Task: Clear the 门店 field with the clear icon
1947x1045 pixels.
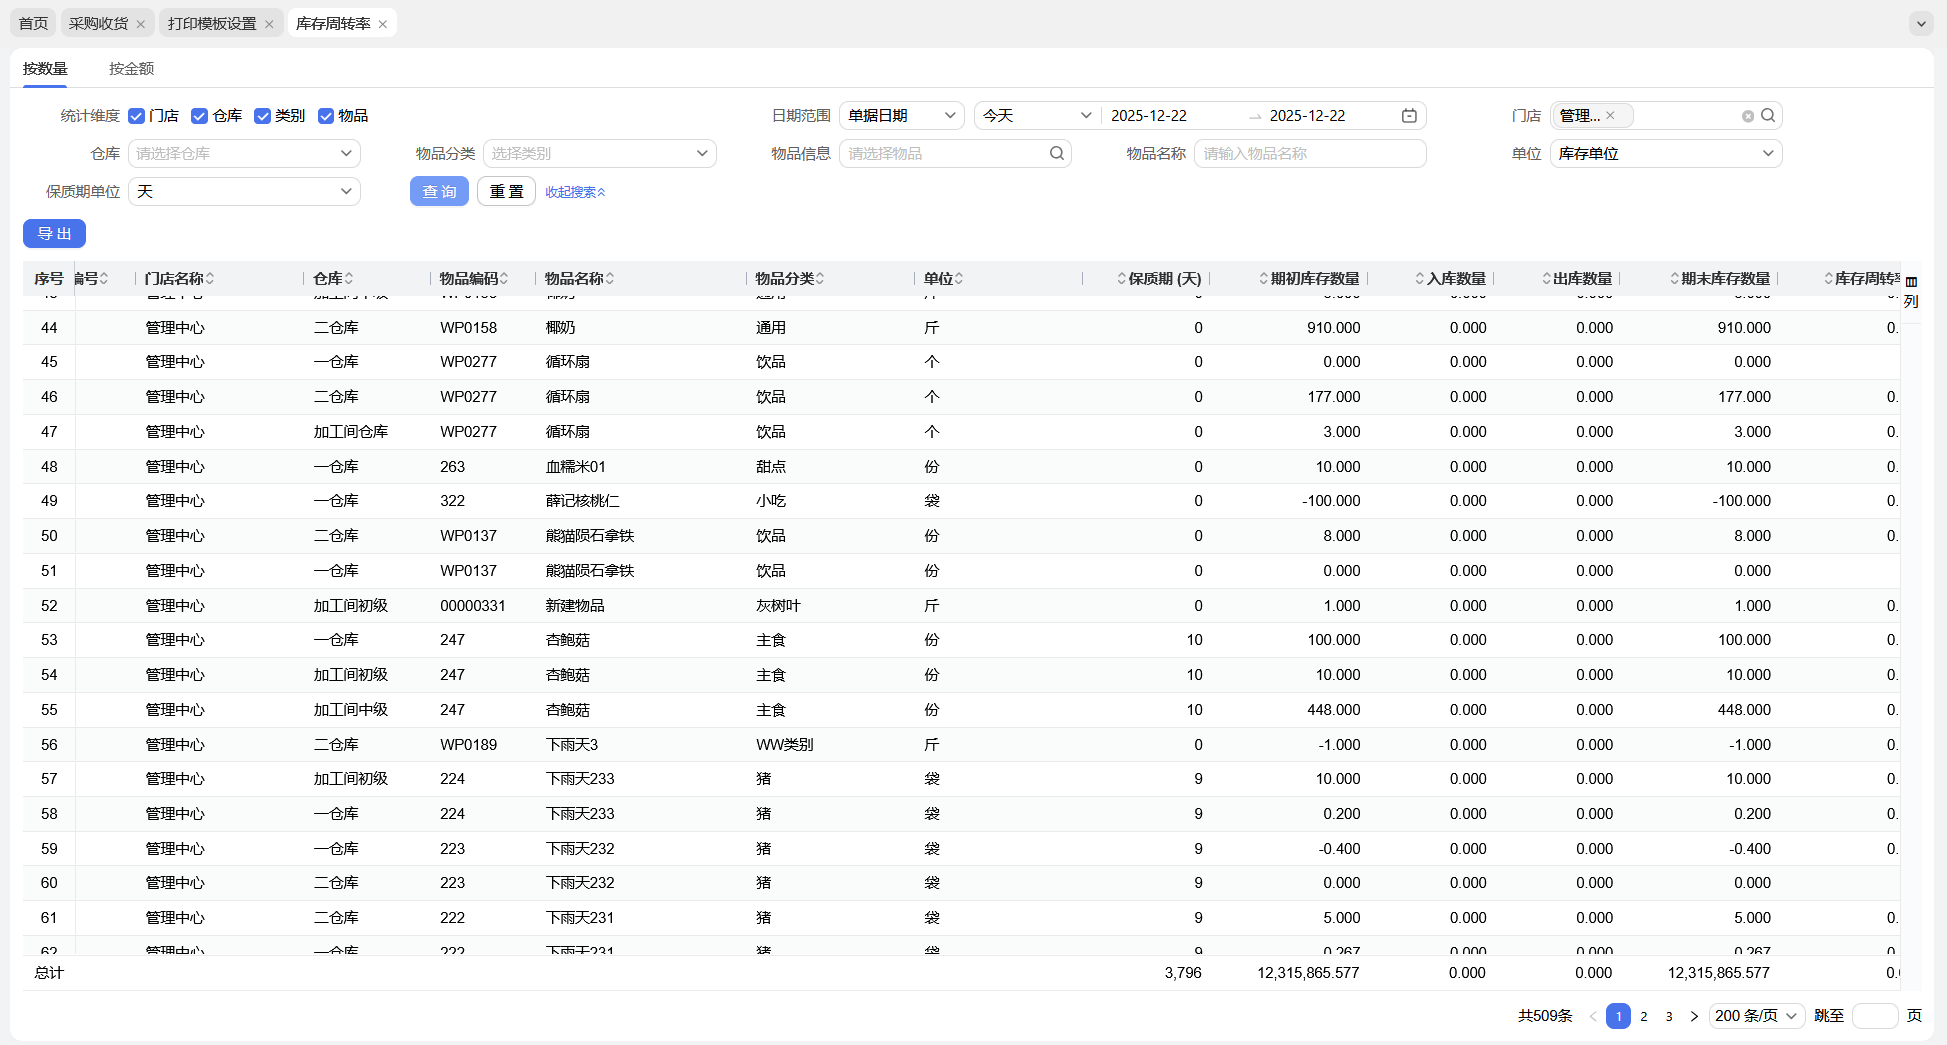Action: [x=1748, y=116]
